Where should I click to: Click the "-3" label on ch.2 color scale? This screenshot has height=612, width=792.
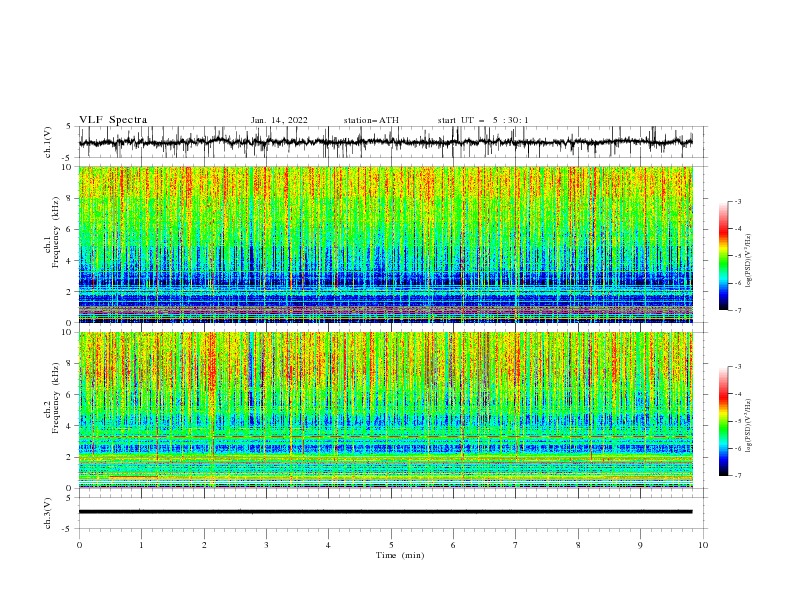click(x=737, y=367)
